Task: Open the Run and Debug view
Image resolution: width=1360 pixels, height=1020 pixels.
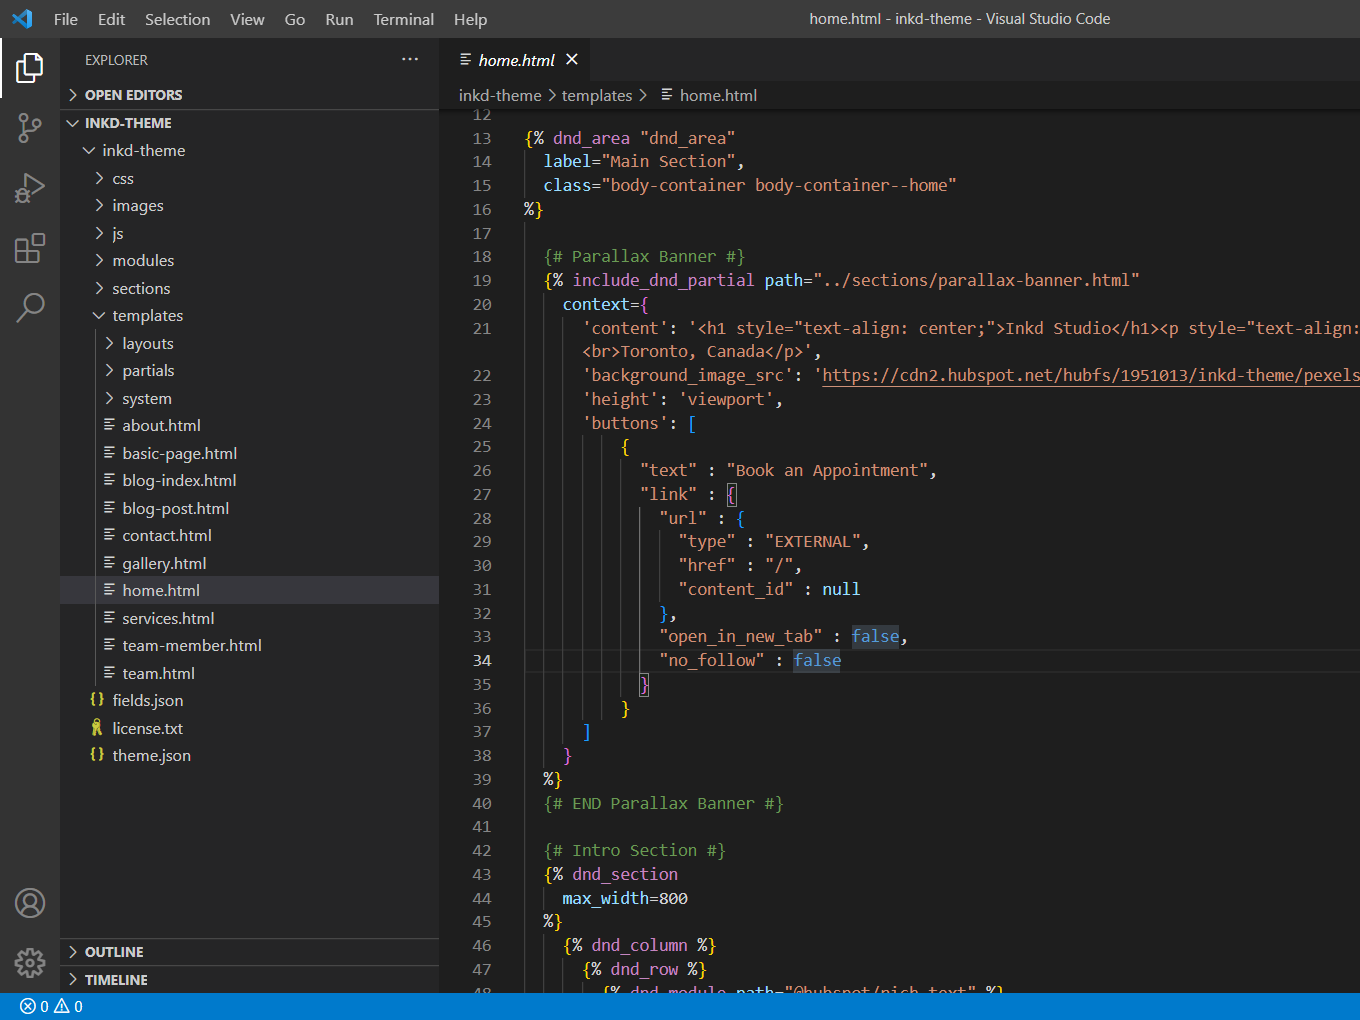Action: click(30, 188)
